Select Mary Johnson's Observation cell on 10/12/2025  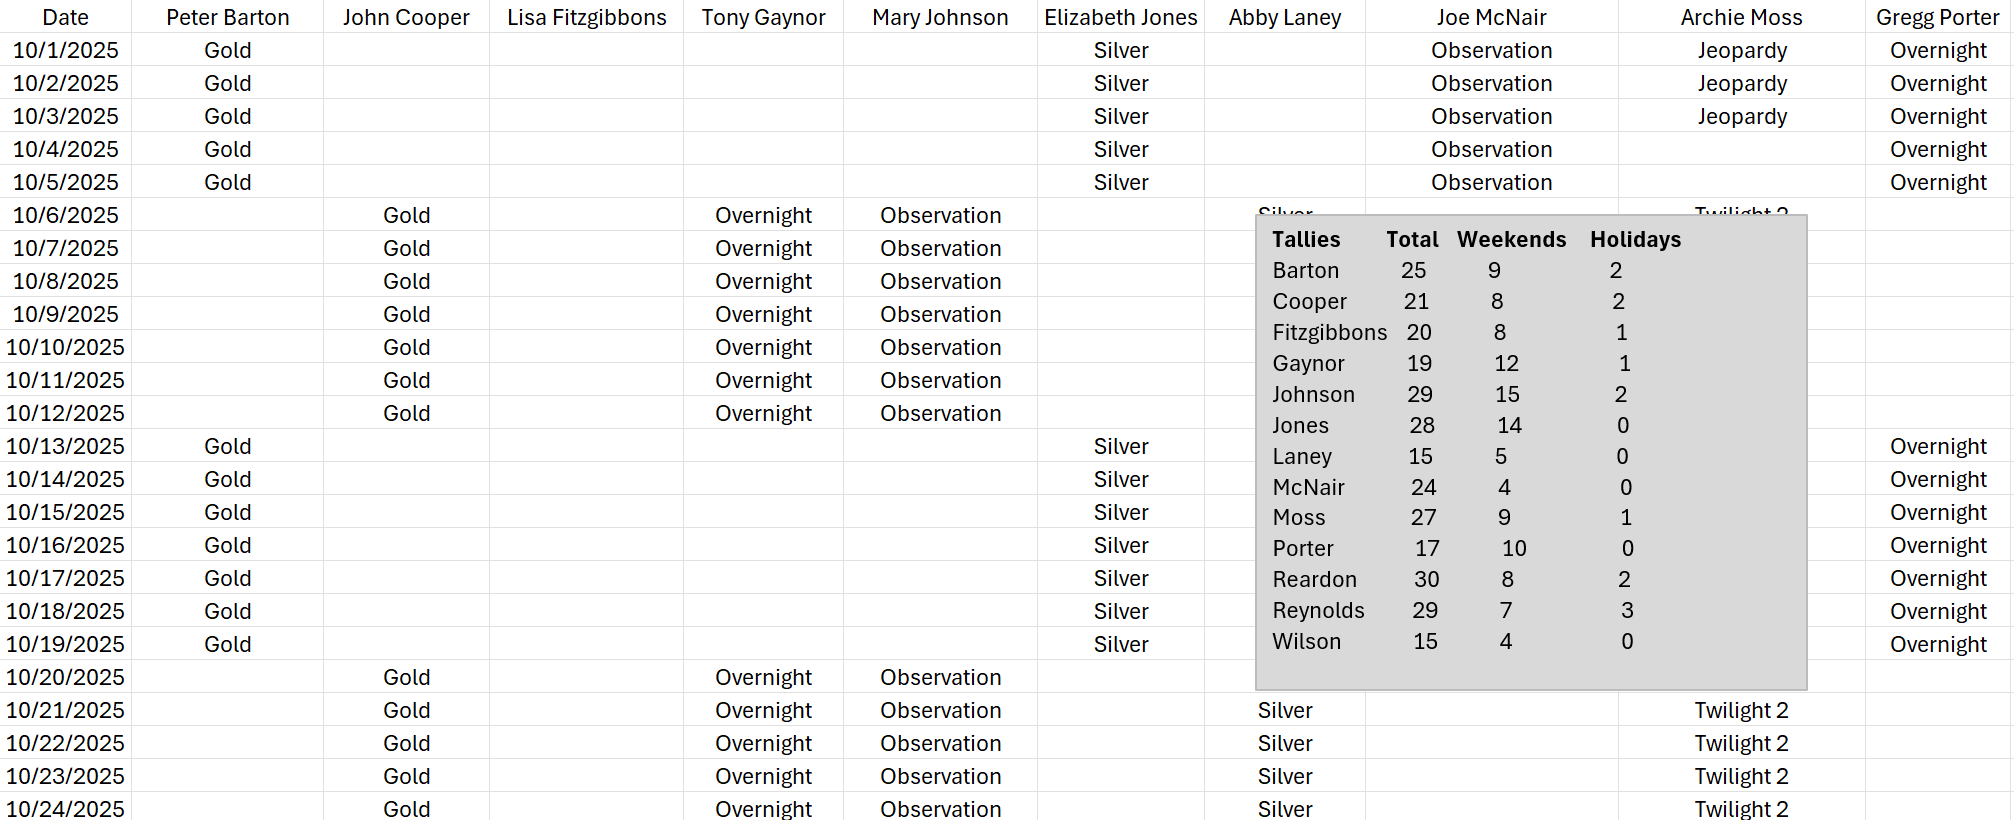coord(940,413)
